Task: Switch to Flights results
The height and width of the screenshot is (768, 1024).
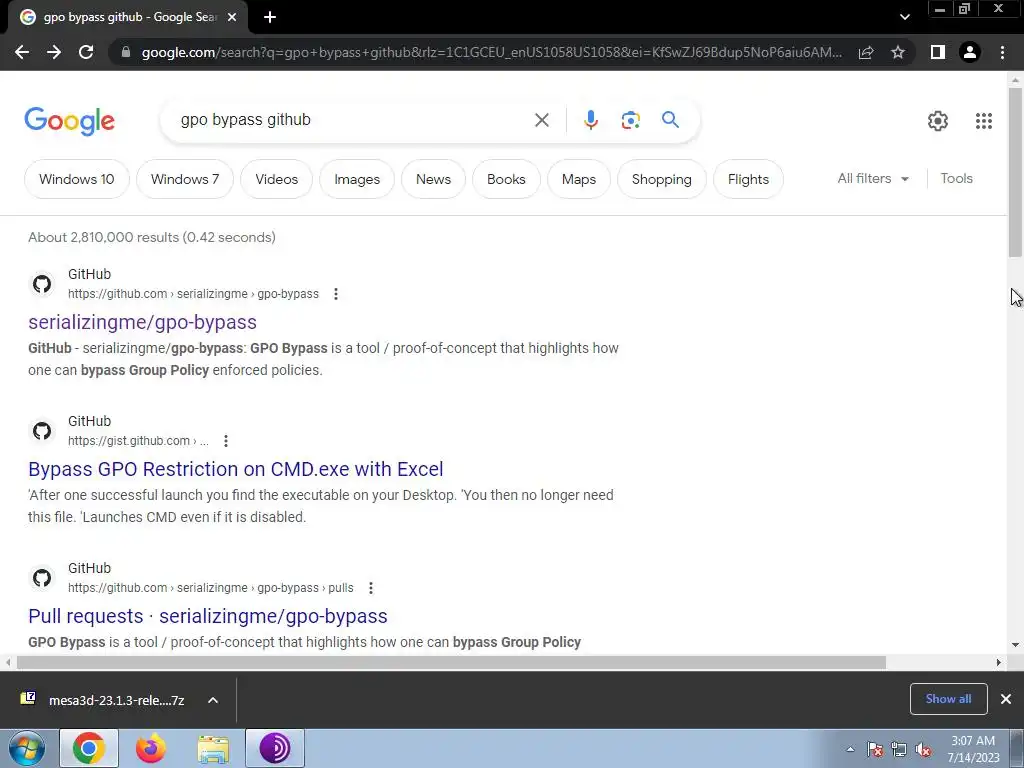Action: click(748, 179)
